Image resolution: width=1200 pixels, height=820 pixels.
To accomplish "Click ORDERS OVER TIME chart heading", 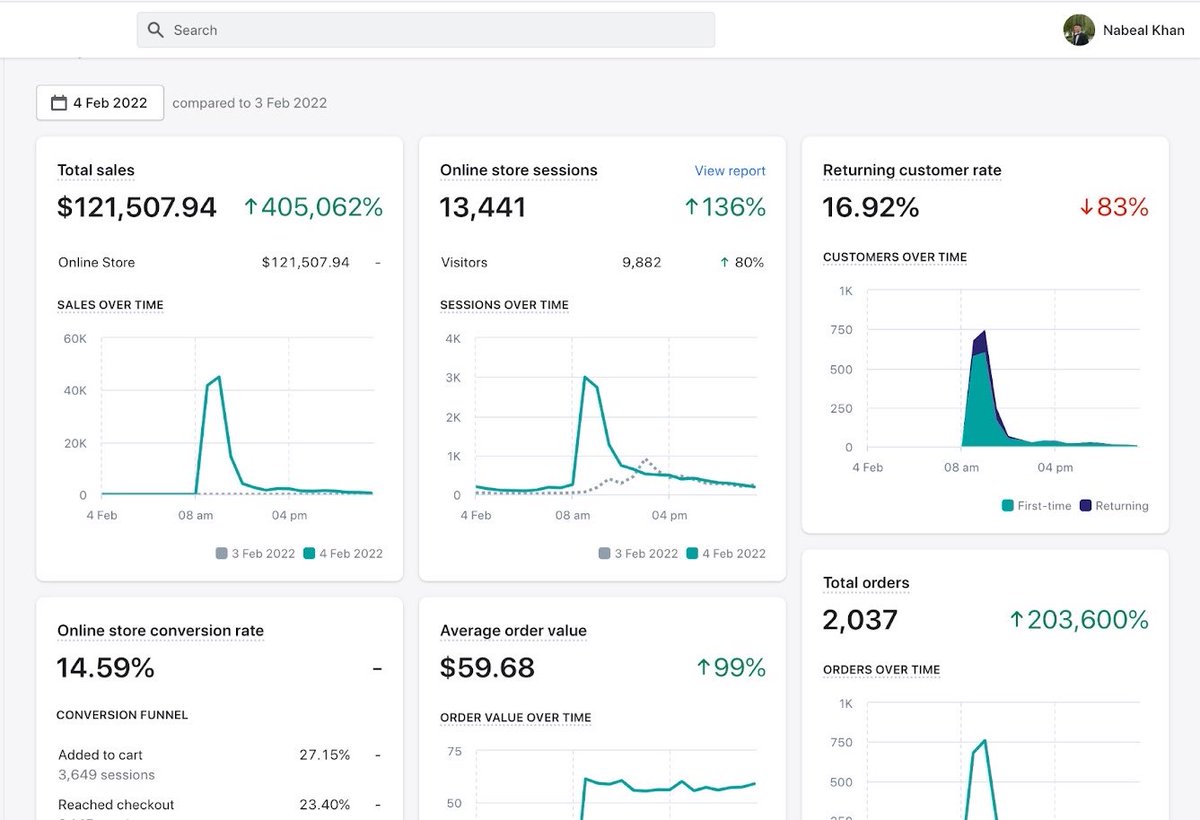I will pos(881,670).
